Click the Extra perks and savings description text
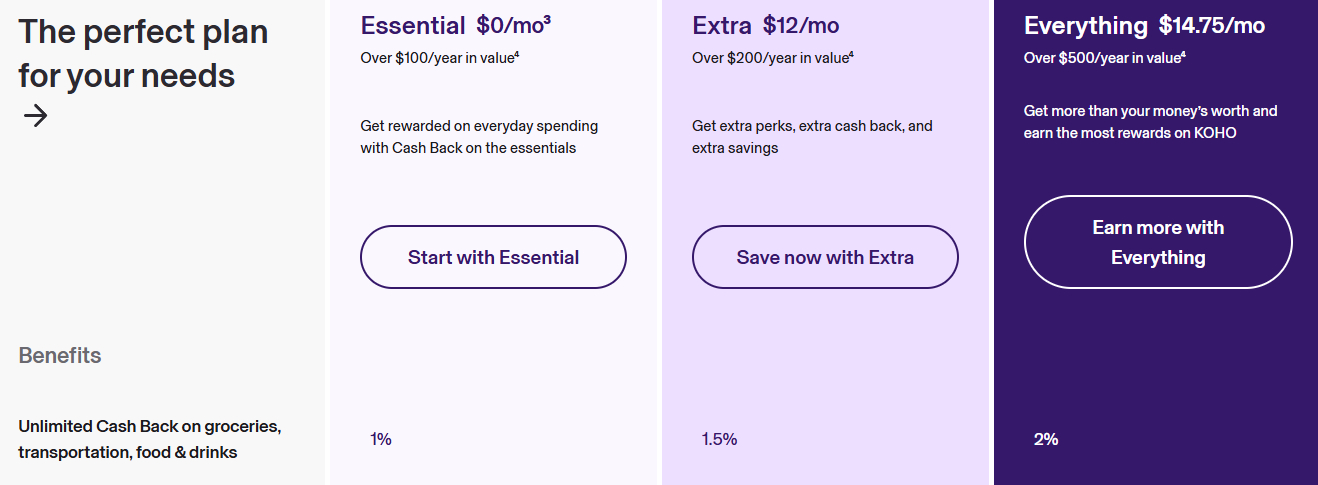Viewport: 1318px width, 485px height. [812, 137]
